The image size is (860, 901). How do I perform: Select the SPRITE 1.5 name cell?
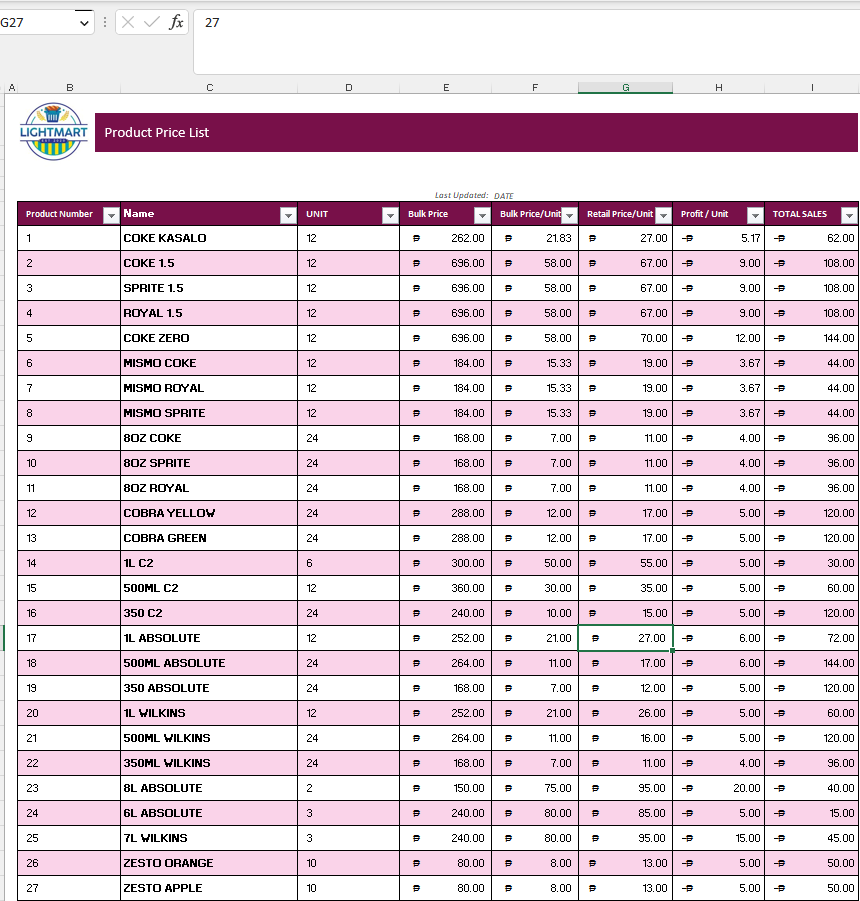209,288
